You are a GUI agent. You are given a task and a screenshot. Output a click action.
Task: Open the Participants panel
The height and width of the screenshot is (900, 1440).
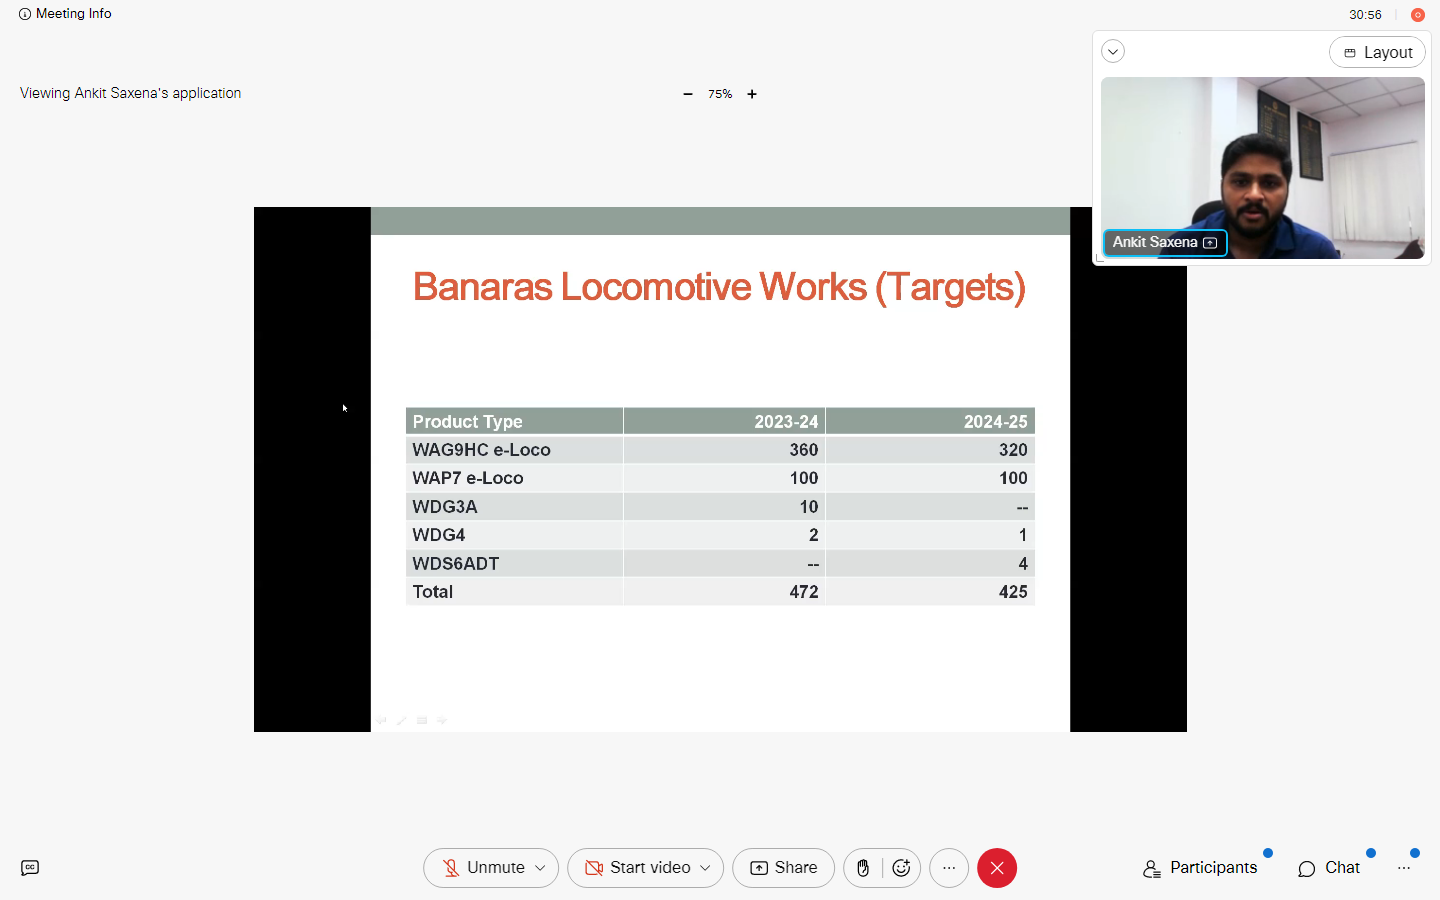[x=1200, y=868]
